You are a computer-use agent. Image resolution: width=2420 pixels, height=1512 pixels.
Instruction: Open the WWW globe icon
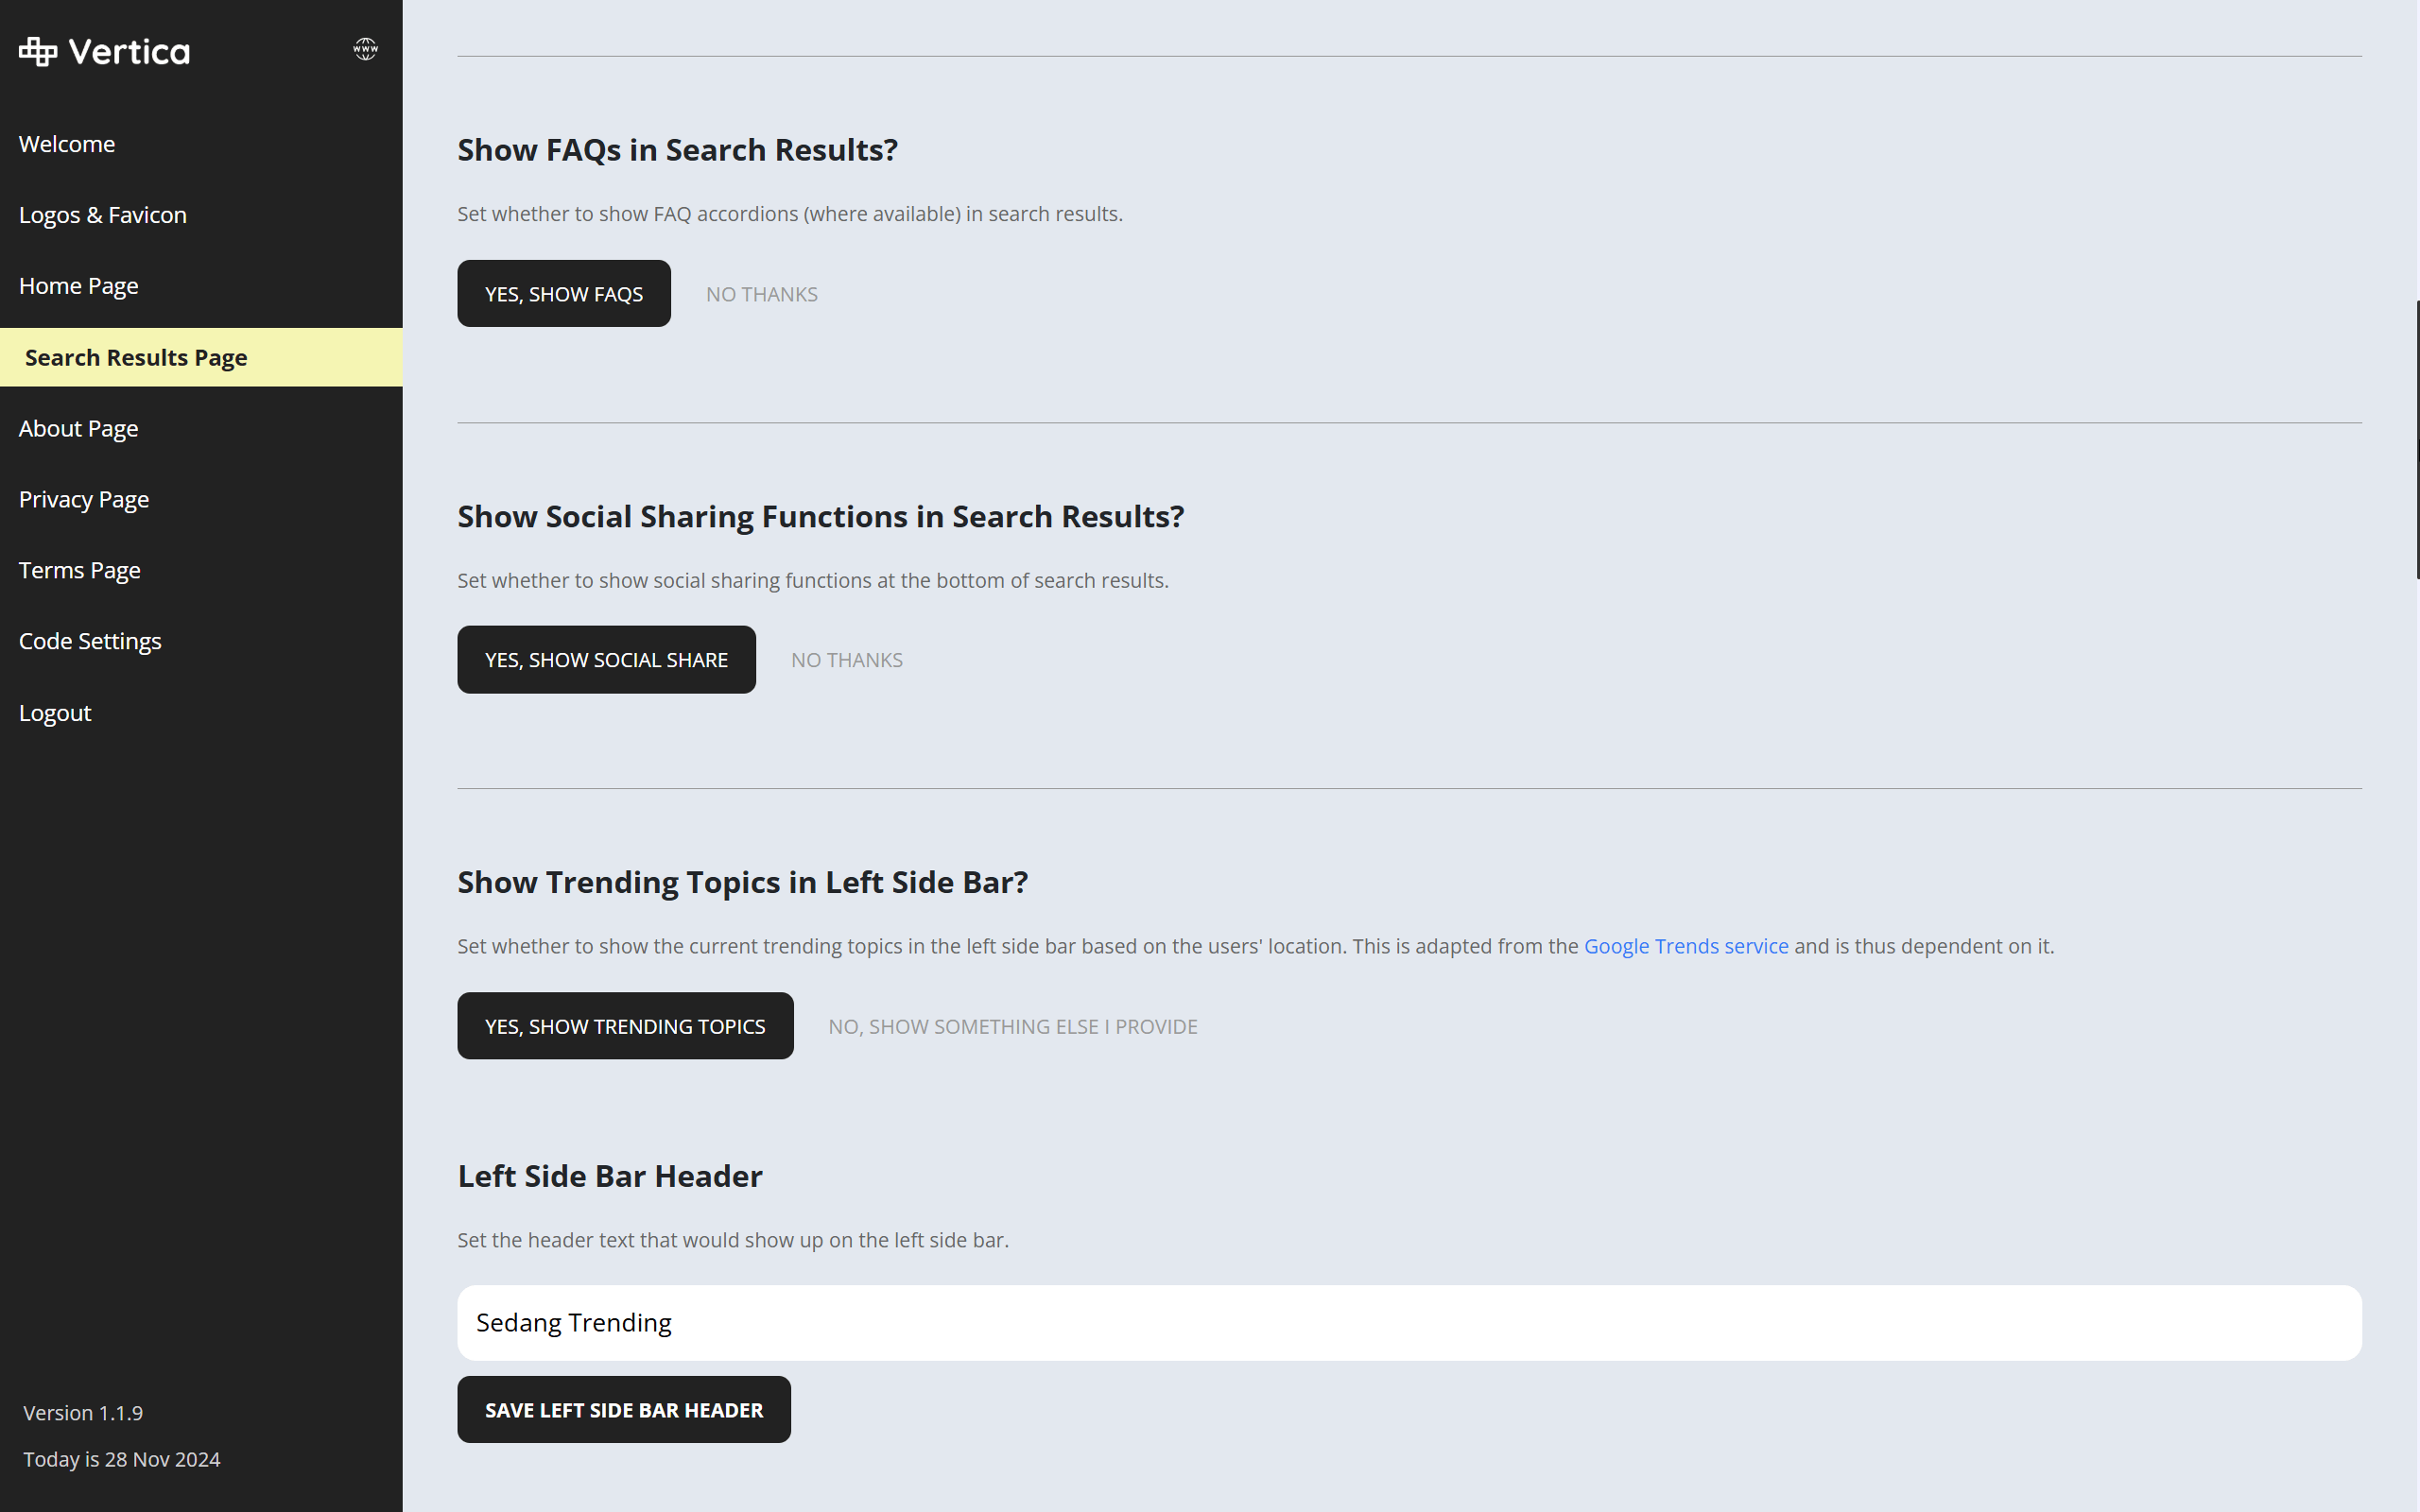tap(365, 49)
